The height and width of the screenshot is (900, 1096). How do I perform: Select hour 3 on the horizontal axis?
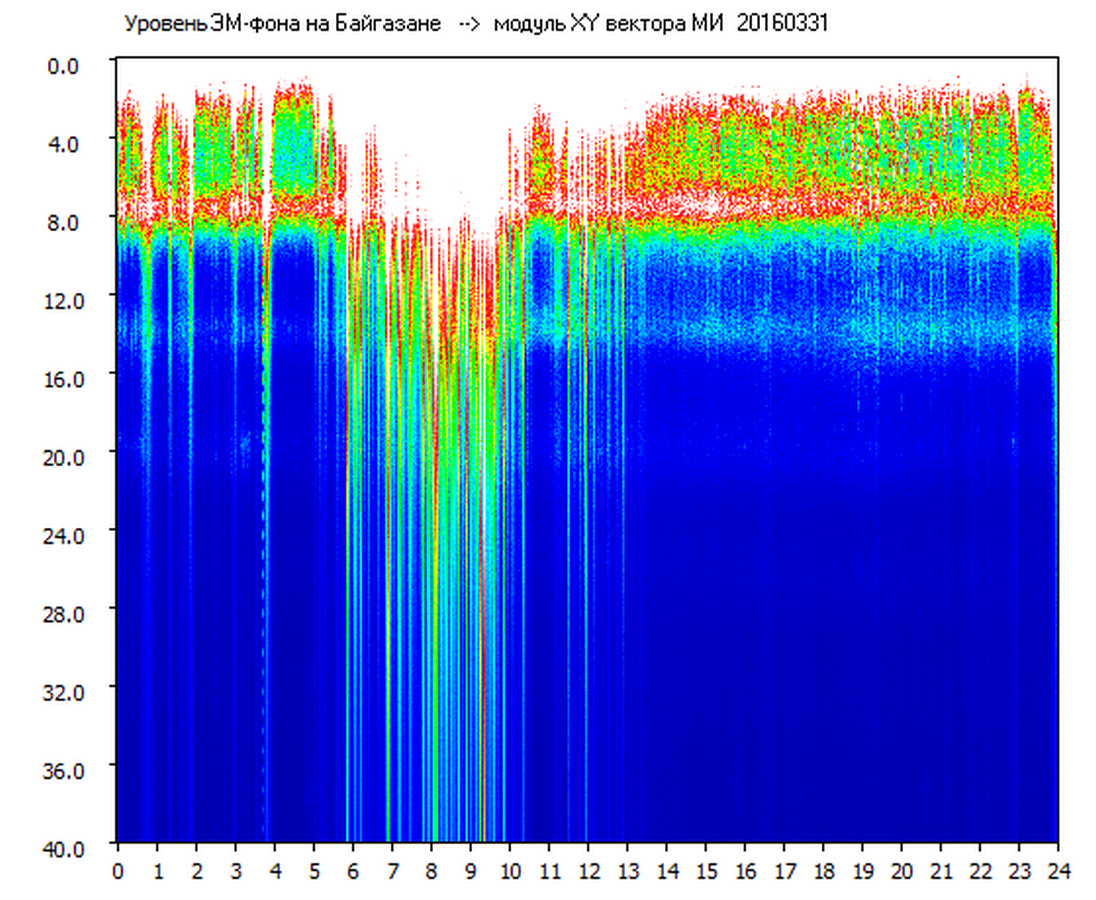[235, 871]
